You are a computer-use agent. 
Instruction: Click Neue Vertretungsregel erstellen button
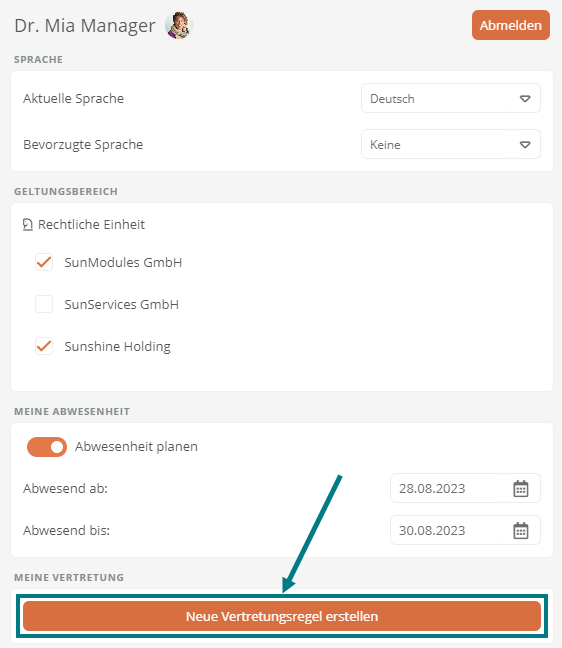coord(282,616)
